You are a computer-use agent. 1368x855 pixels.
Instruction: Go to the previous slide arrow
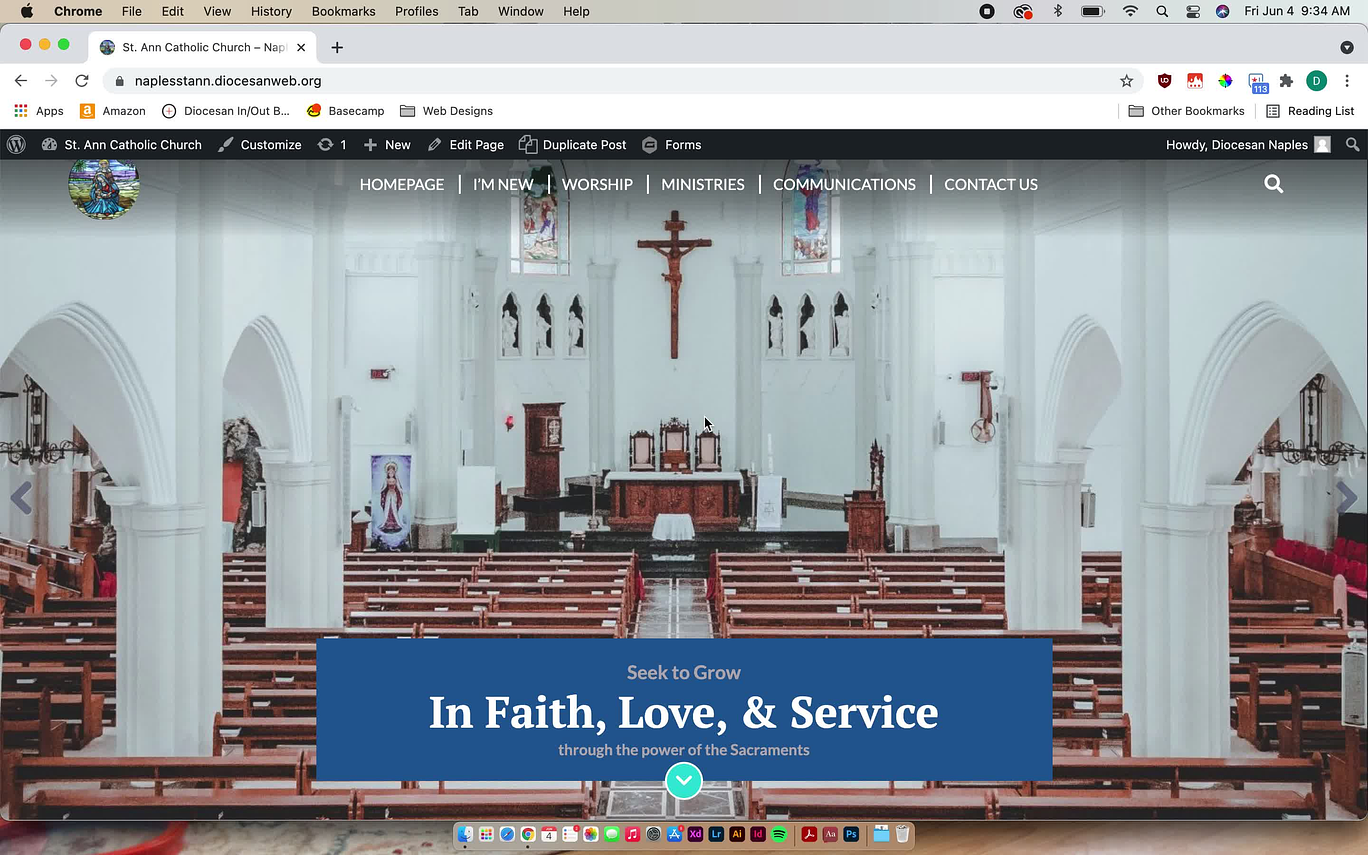click(x=21, y=497)
